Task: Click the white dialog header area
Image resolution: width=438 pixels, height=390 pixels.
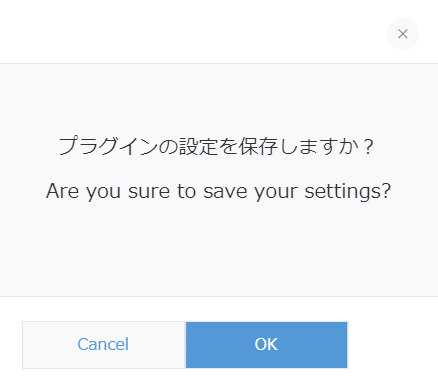Action: pyautogui.click(x=193, y=32)
